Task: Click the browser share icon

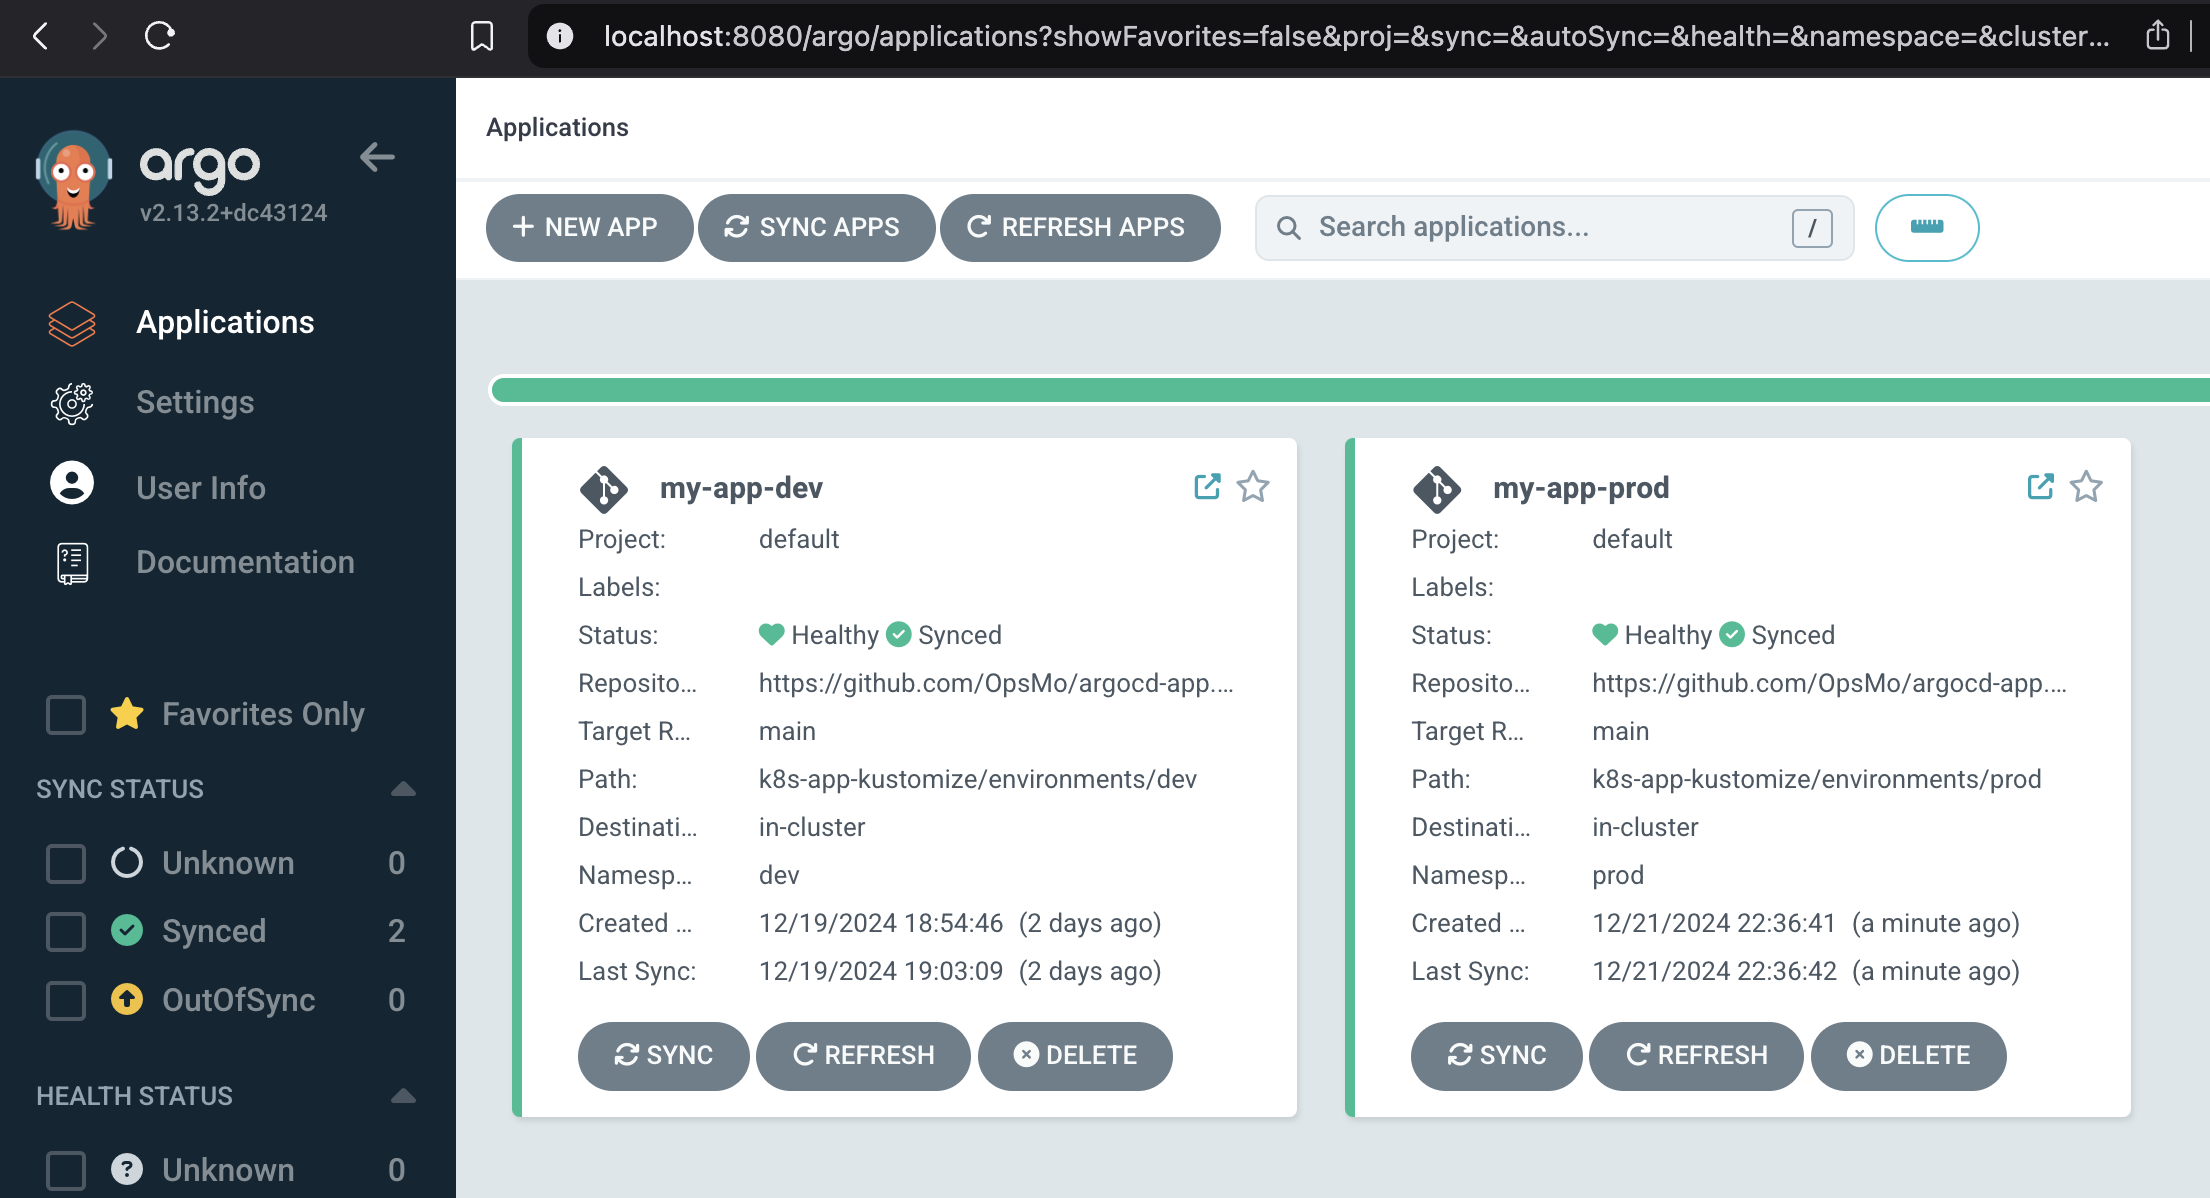Action: coord(2158,37)
